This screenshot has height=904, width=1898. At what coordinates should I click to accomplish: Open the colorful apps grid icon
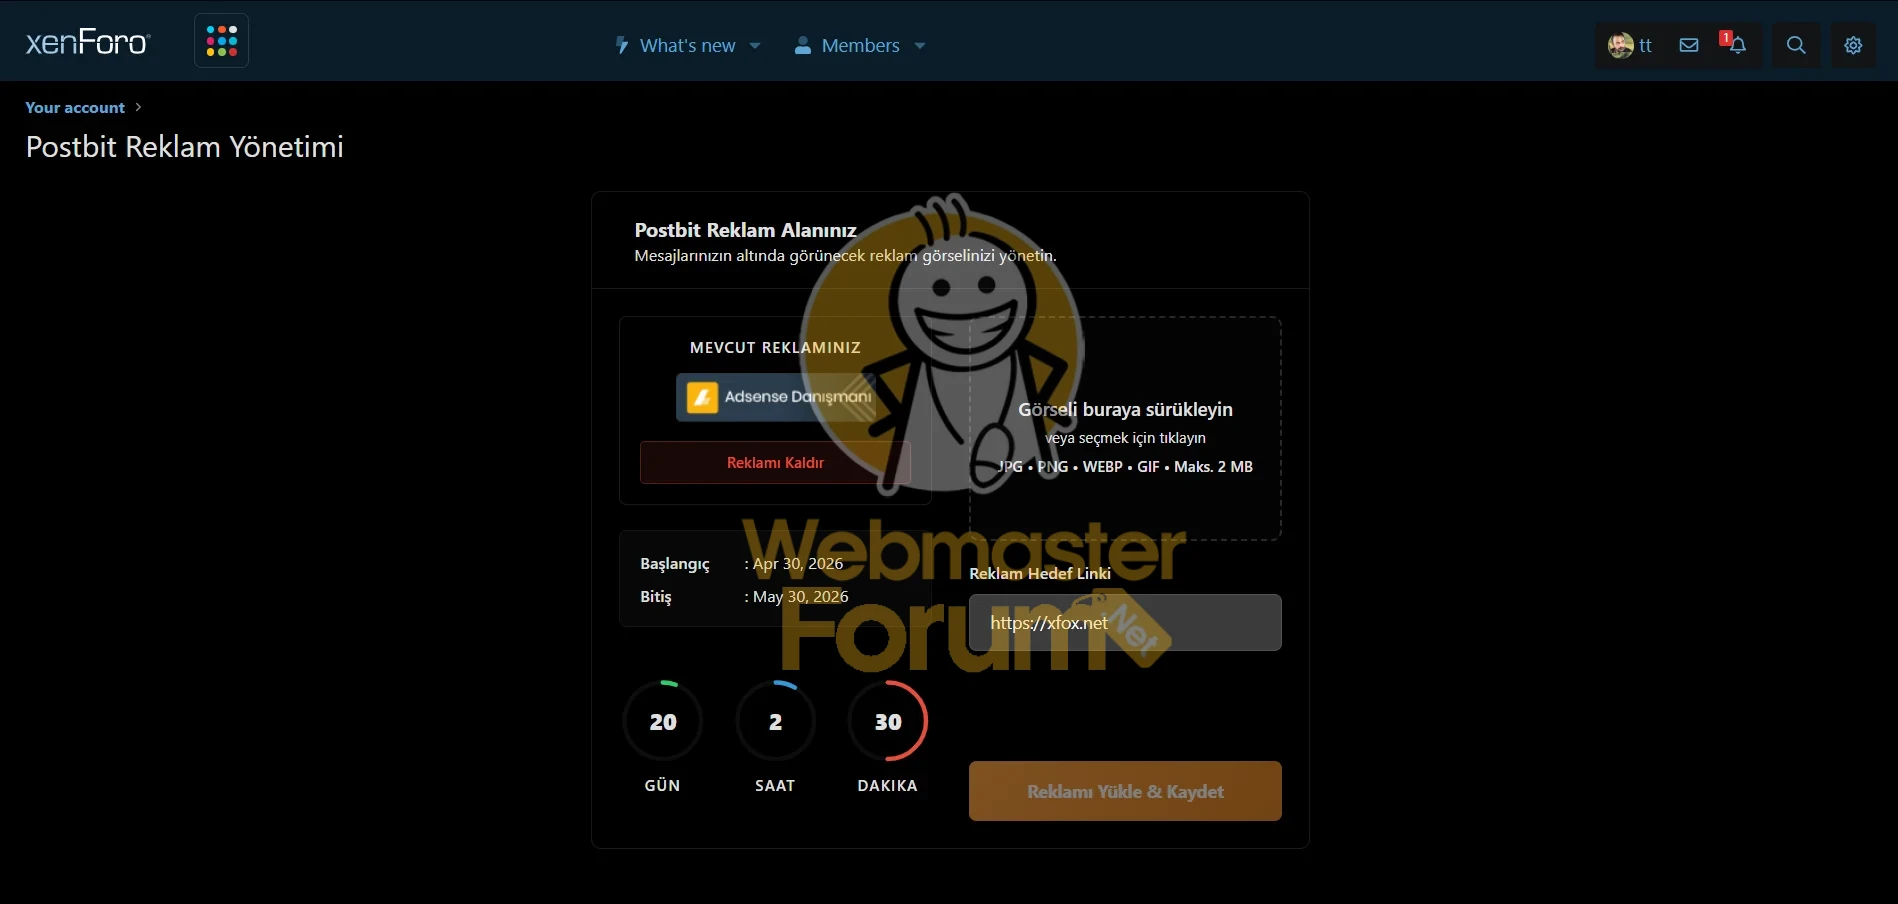click(221, 41)
